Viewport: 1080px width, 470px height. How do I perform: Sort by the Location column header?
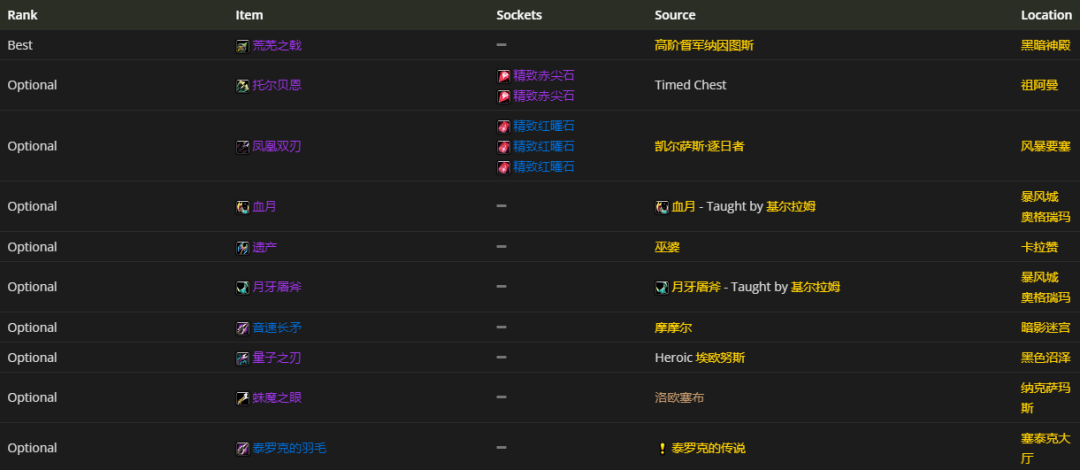click(1046, 15)
